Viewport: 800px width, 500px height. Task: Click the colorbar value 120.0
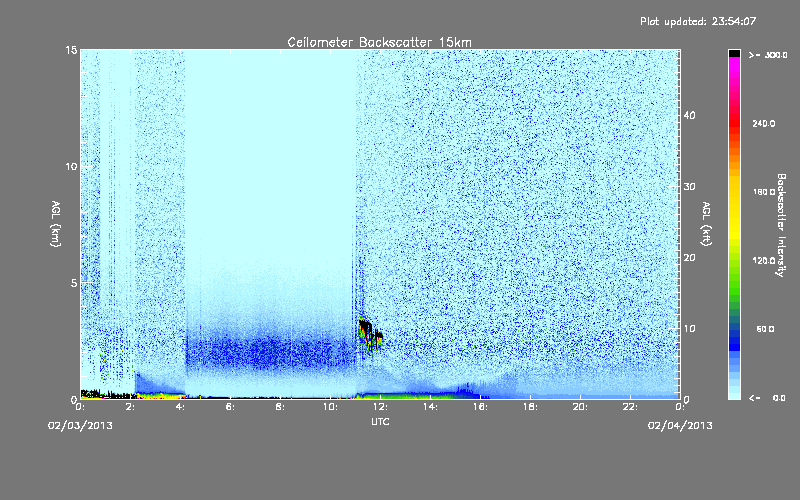coord(763,261)
